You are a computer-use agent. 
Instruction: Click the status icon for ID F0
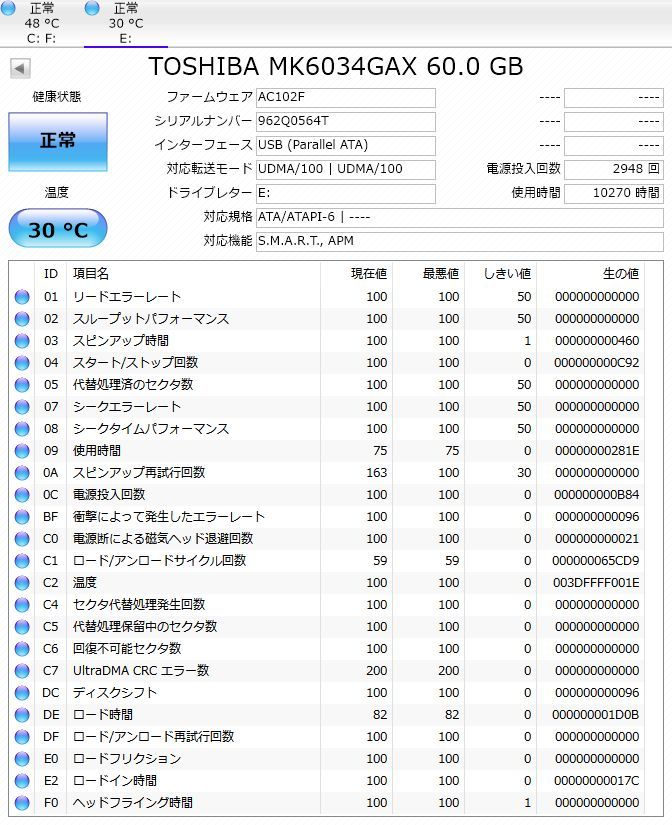tap(22, 803)
